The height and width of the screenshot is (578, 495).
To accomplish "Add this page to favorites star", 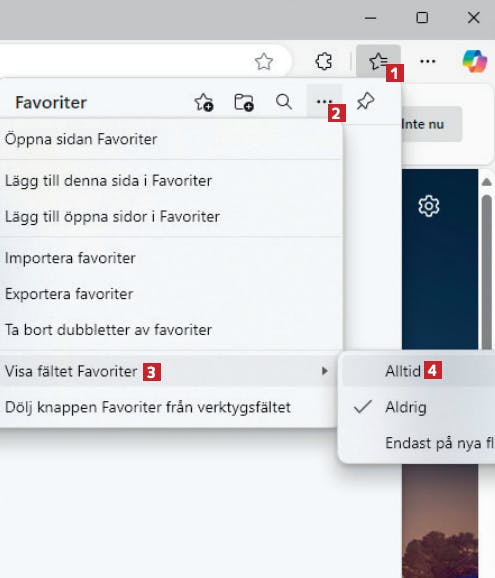I will 264,62.
